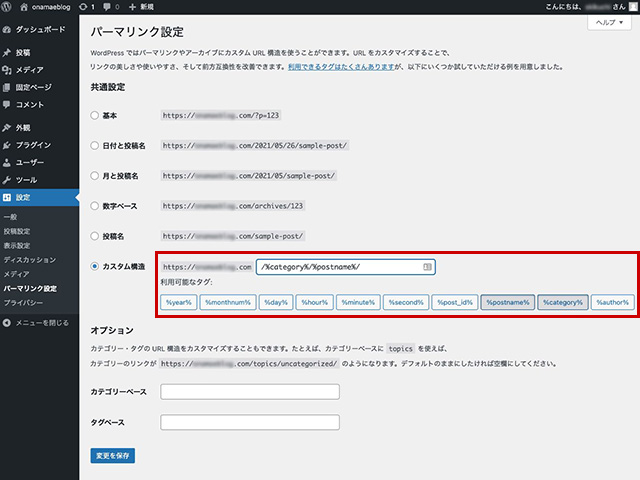Click the ユーザー person icon
Image resolution: width=640 pixels, height=480 pixels.
(7, 163)
